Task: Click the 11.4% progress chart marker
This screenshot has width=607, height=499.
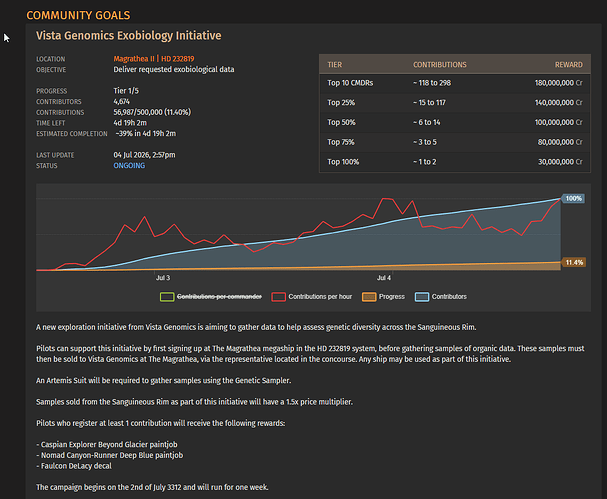Action: pyautogui.click(x=574, y=262)
